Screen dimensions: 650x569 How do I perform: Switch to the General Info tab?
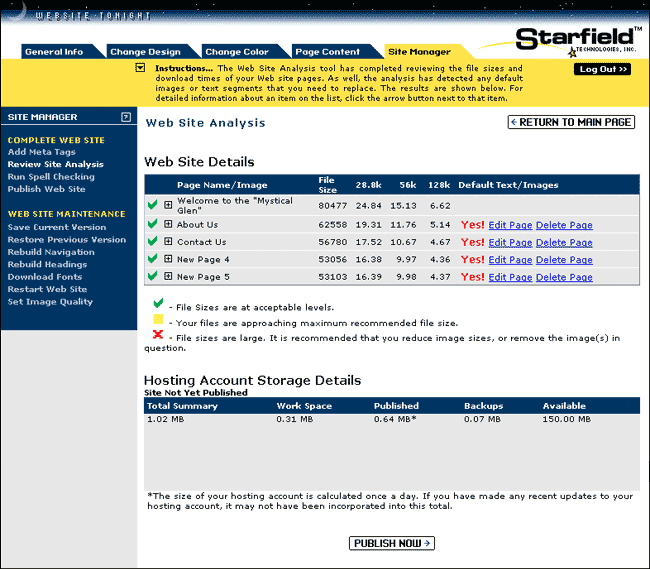coord(58,52)
